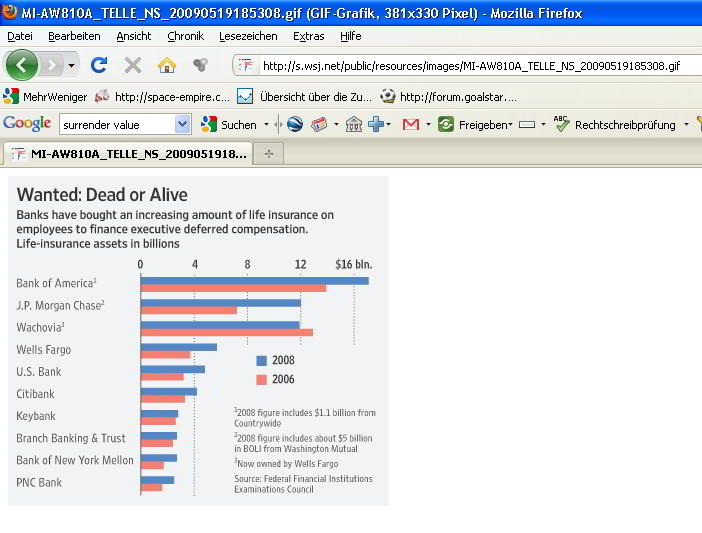Screen dimensions: 702x533
Task: Open the back/forward history dropdown
Action: pyautogui.click(x=72, y=66)
